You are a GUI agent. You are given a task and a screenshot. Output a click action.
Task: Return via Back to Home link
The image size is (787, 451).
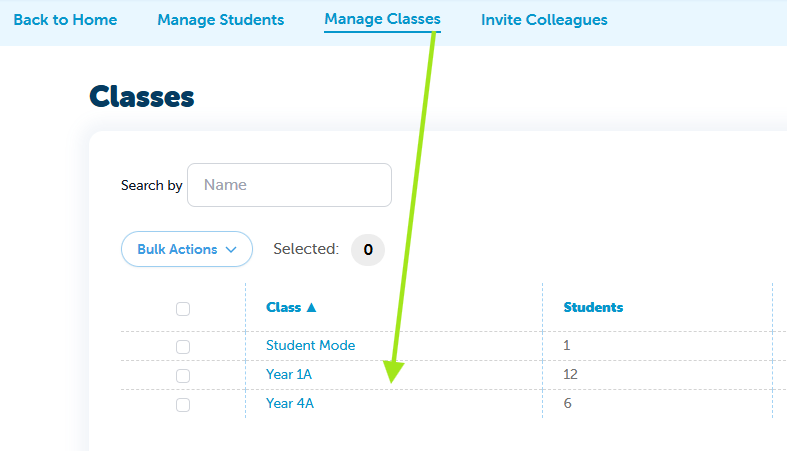coord(65,20)
